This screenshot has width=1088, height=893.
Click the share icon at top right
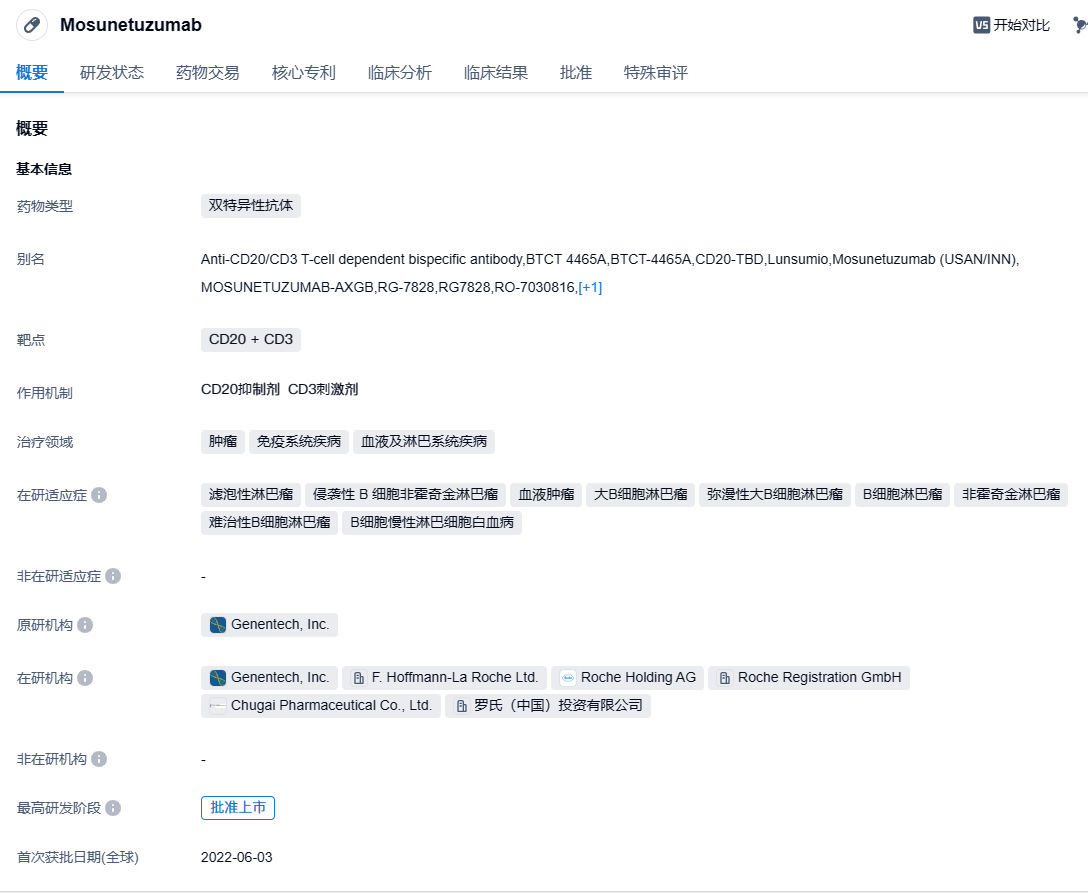[1079, 25]
